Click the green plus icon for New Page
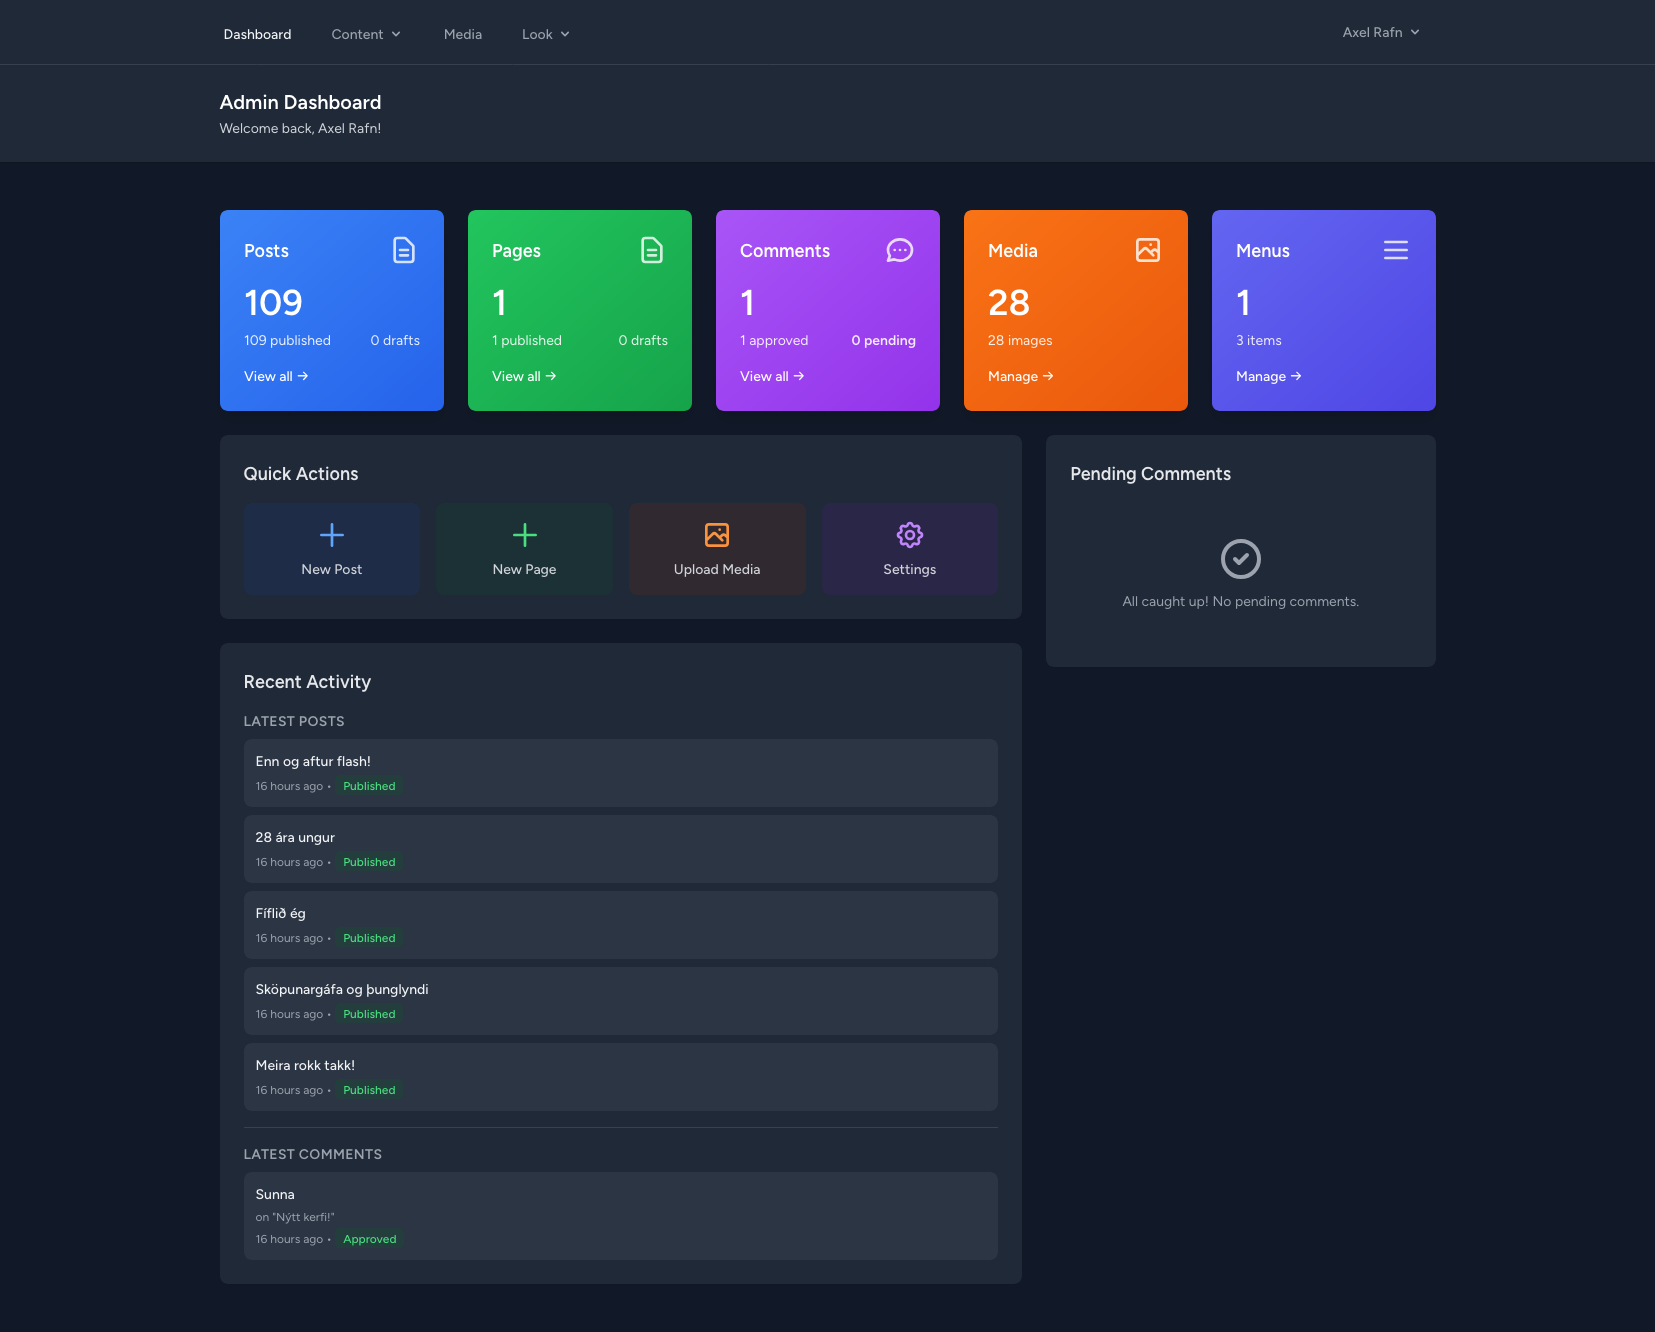This screenshot has height=1332, width=1655. point(524,536)
